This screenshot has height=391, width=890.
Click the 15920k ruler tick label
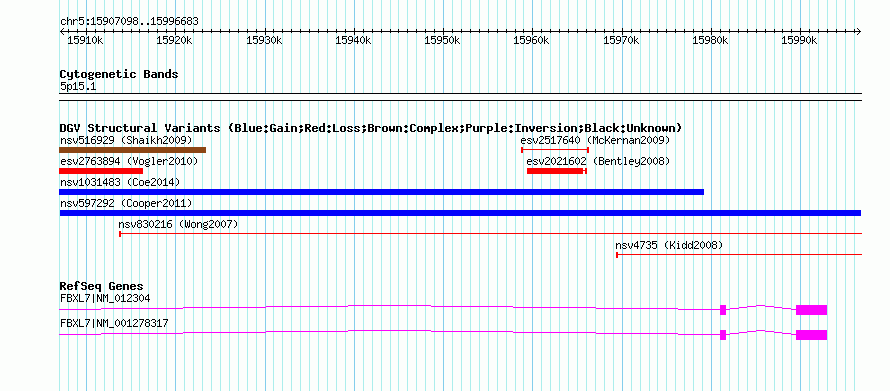175,40
